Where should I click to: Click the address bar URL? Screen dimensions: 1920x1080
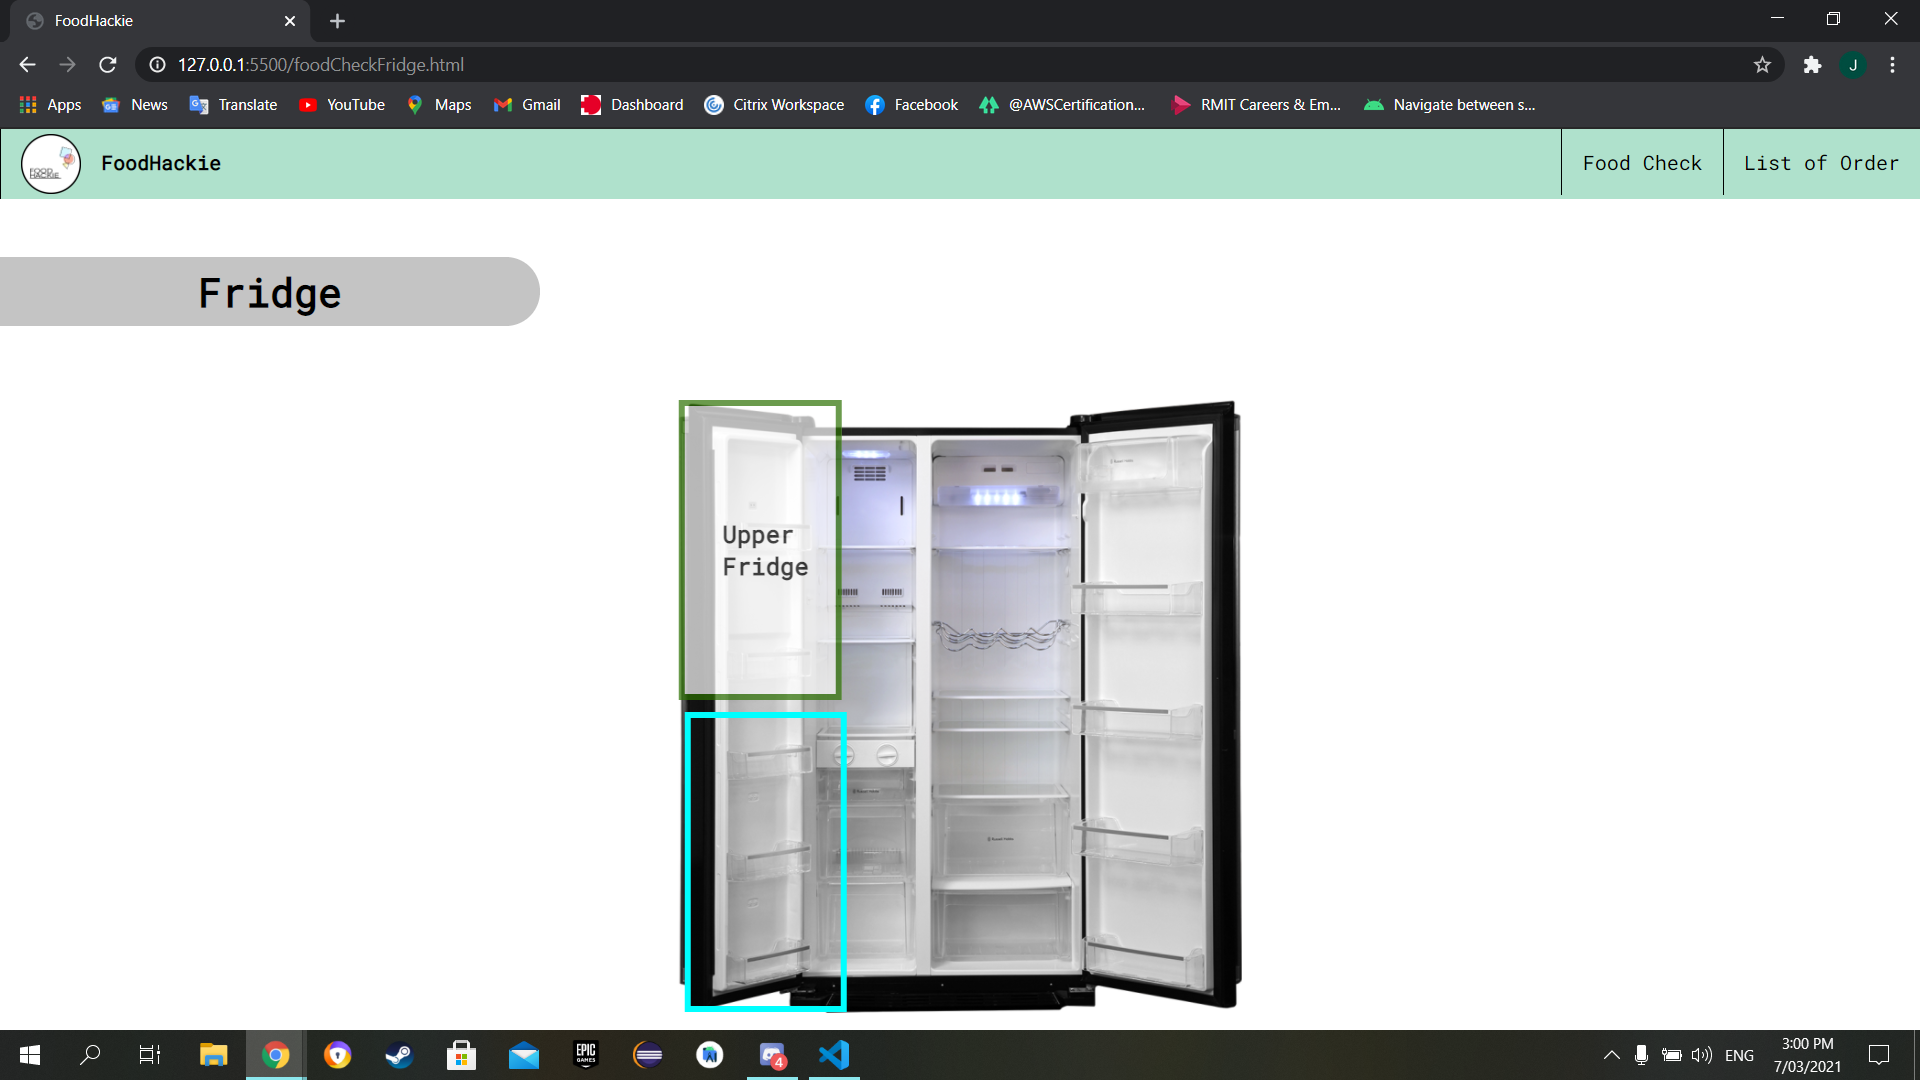[x=320, y=65]
